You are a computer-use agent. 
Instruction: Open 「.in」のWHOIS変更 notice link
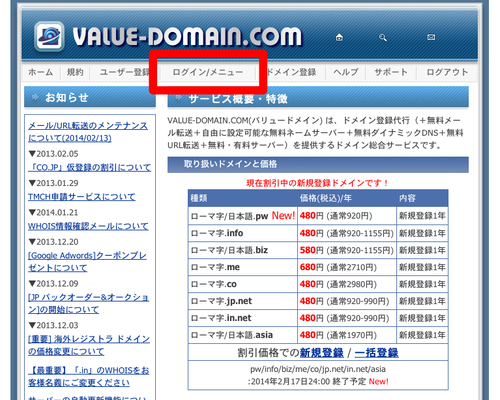(89, 376)
